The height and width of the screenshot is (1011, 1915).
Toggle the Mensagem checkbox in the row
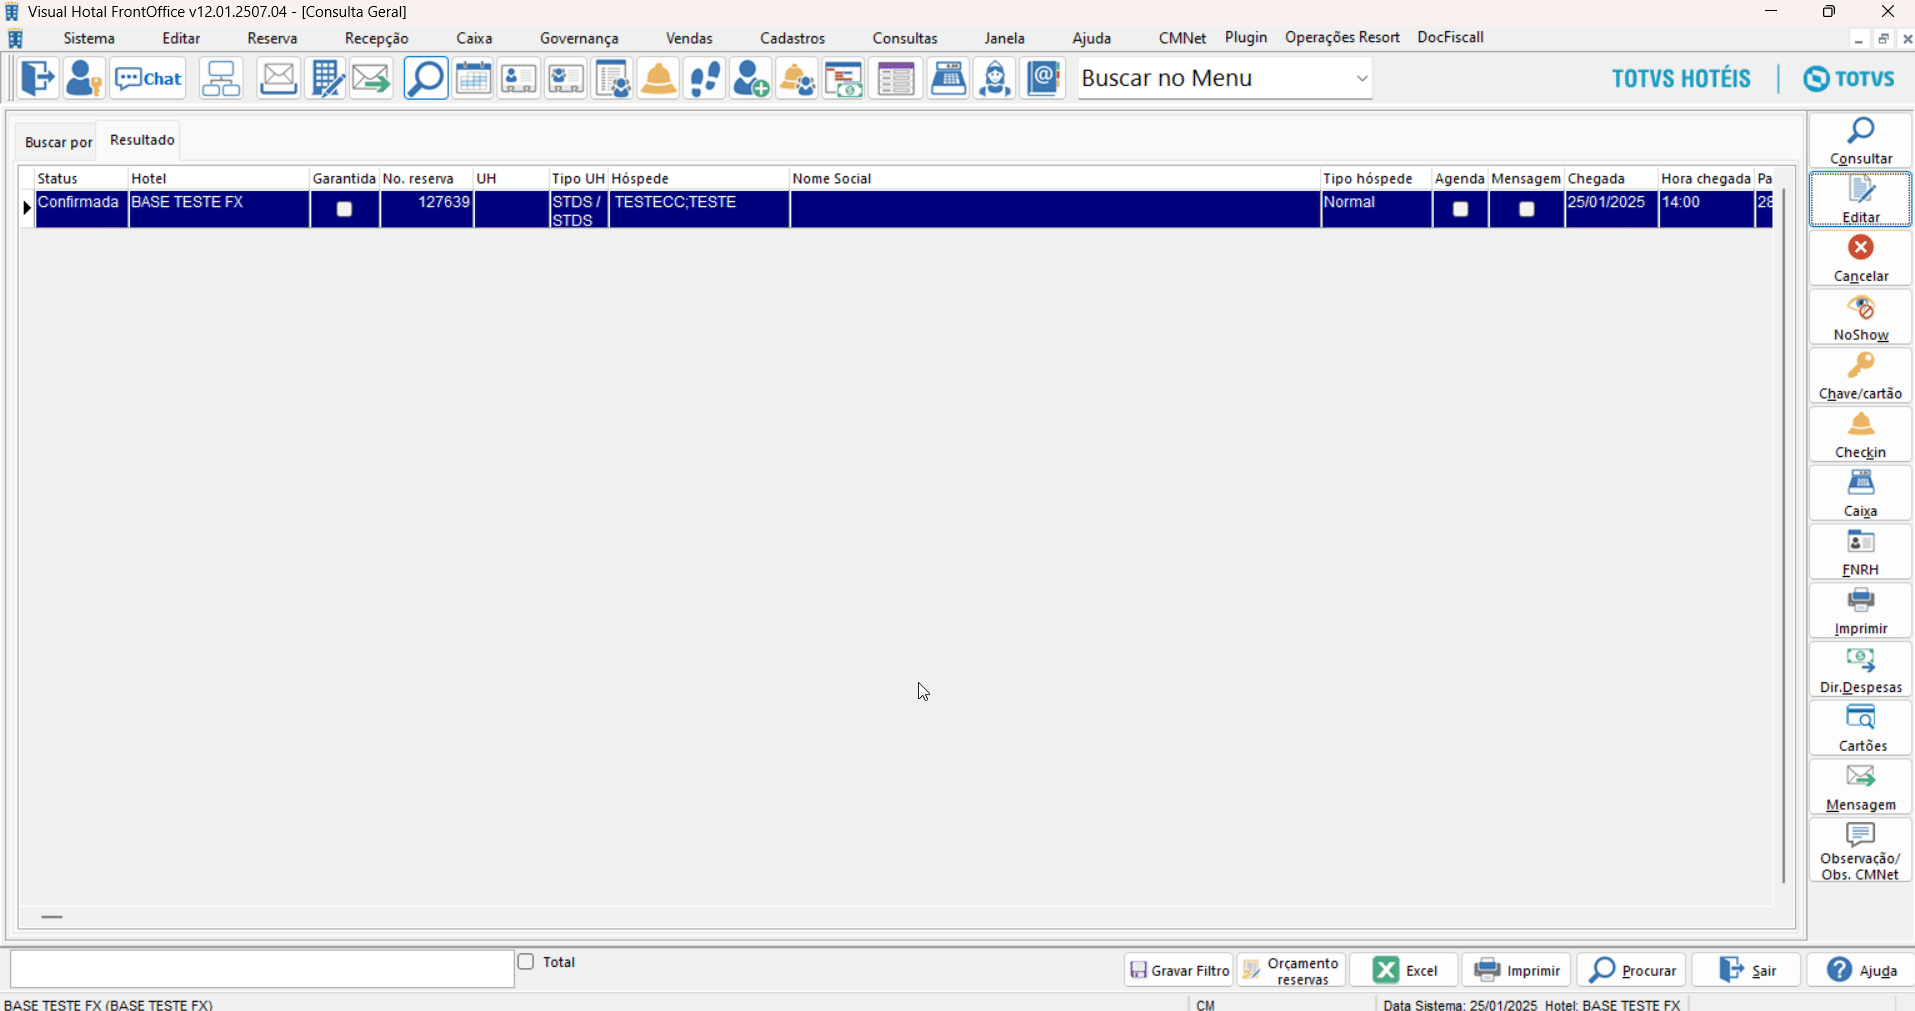click(x=1526, y=209)
